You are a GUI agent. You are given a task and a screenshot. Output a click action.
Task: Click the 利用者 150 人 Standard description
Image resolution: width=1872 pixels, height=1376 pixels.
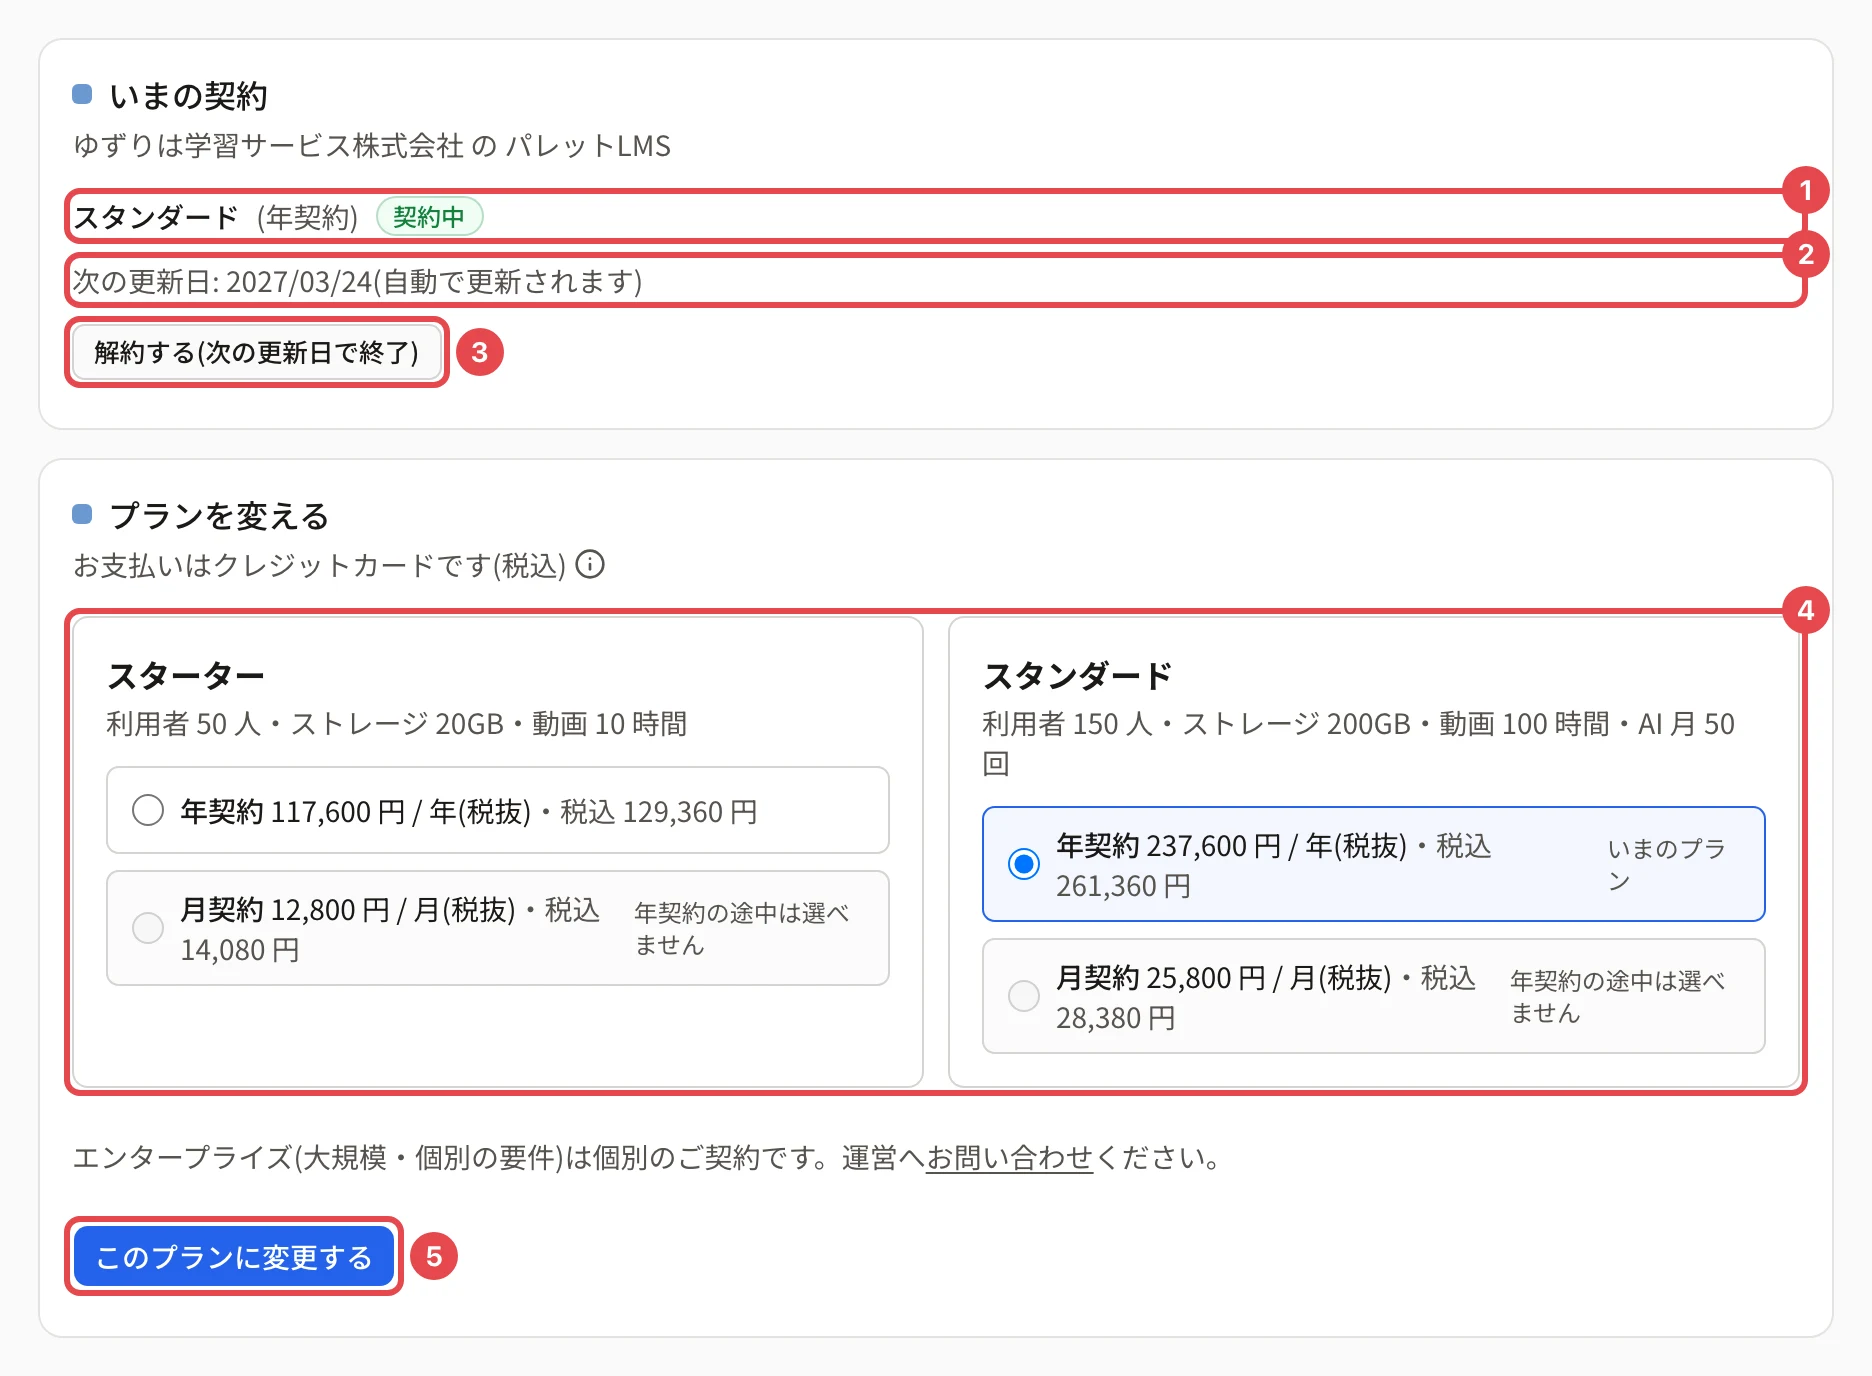pyautogui.click(x=1359, y=743)
